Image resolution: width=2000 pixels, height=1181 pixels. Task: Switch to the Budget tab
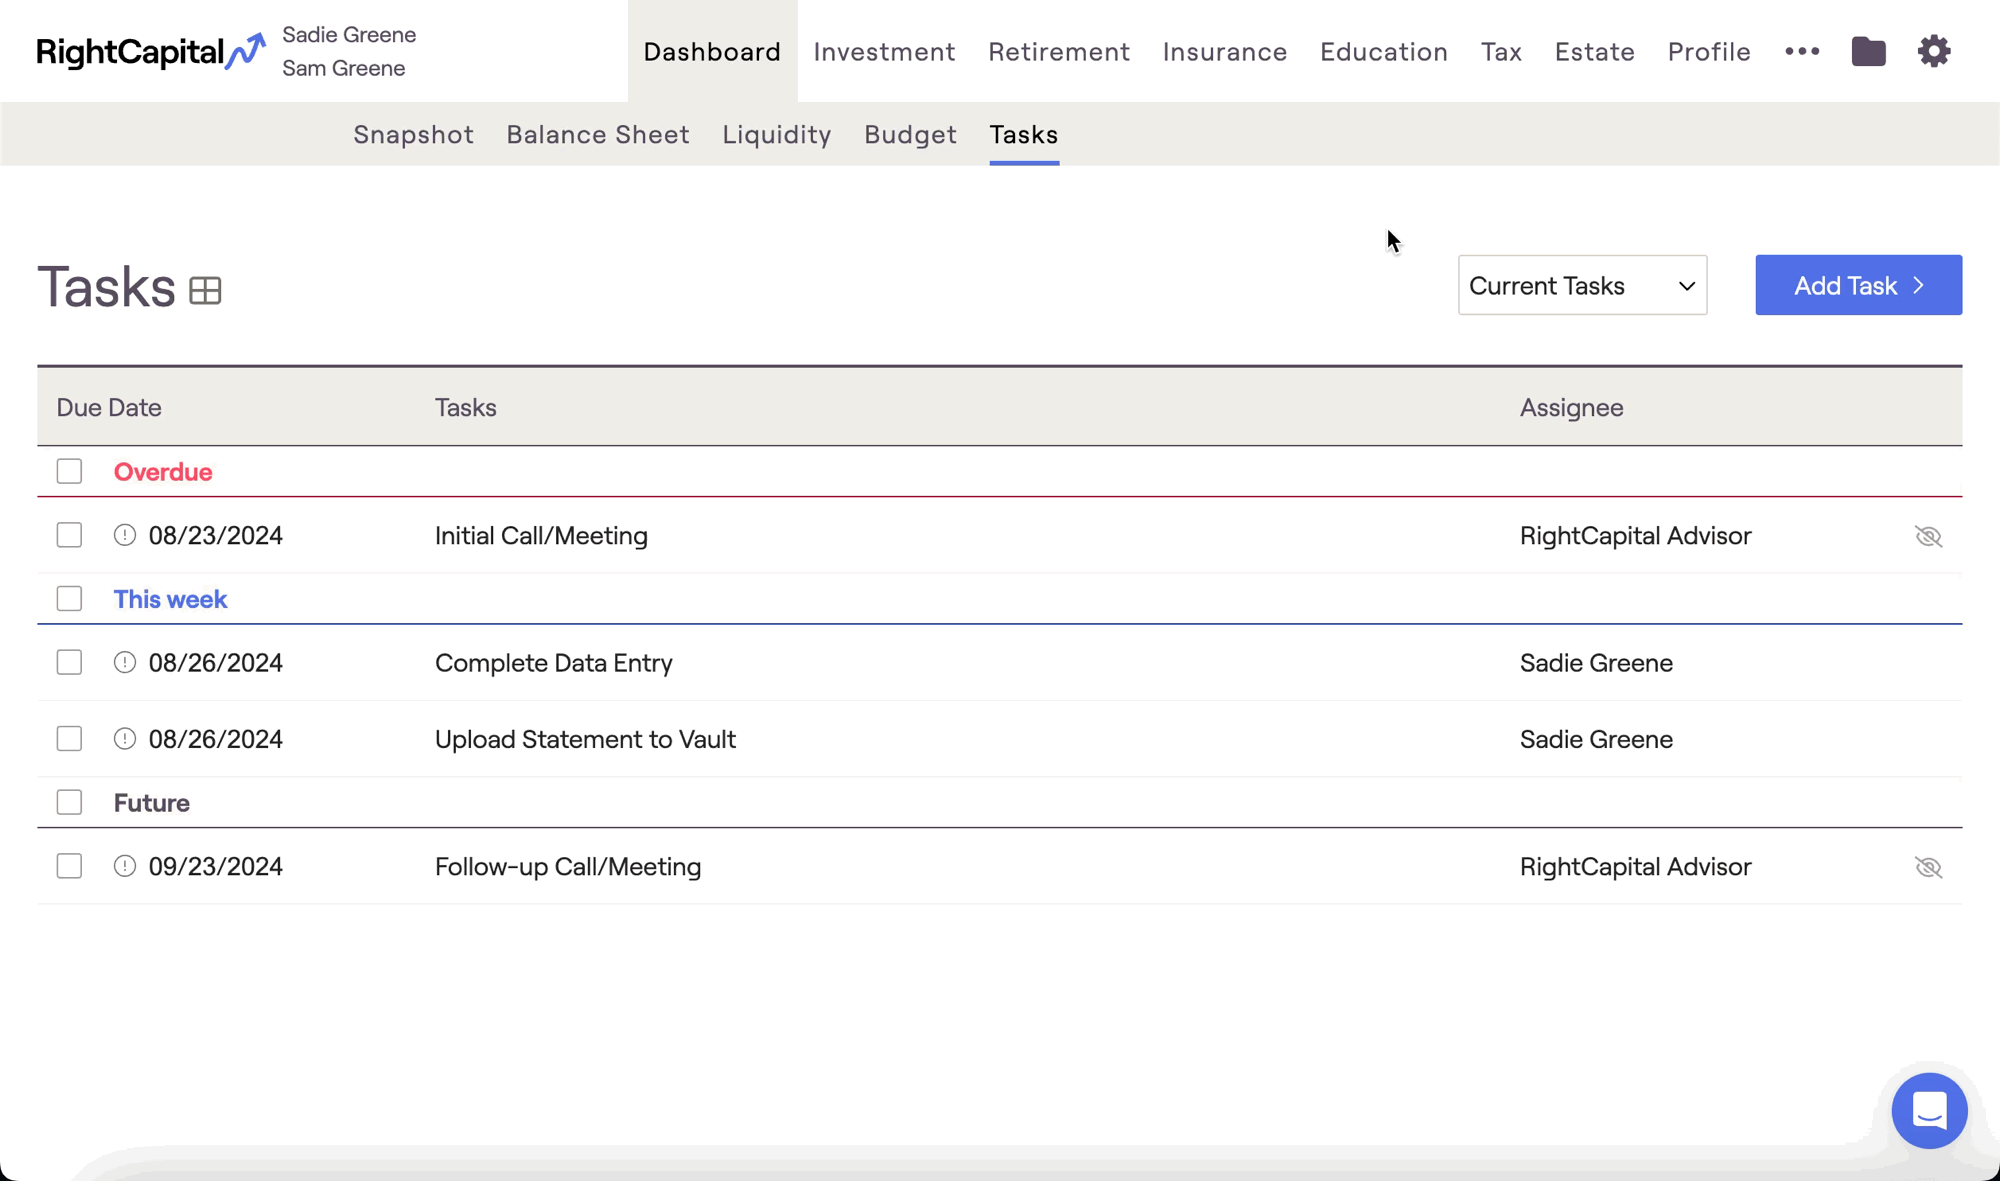pyautogui.click(x=910, y=134)
